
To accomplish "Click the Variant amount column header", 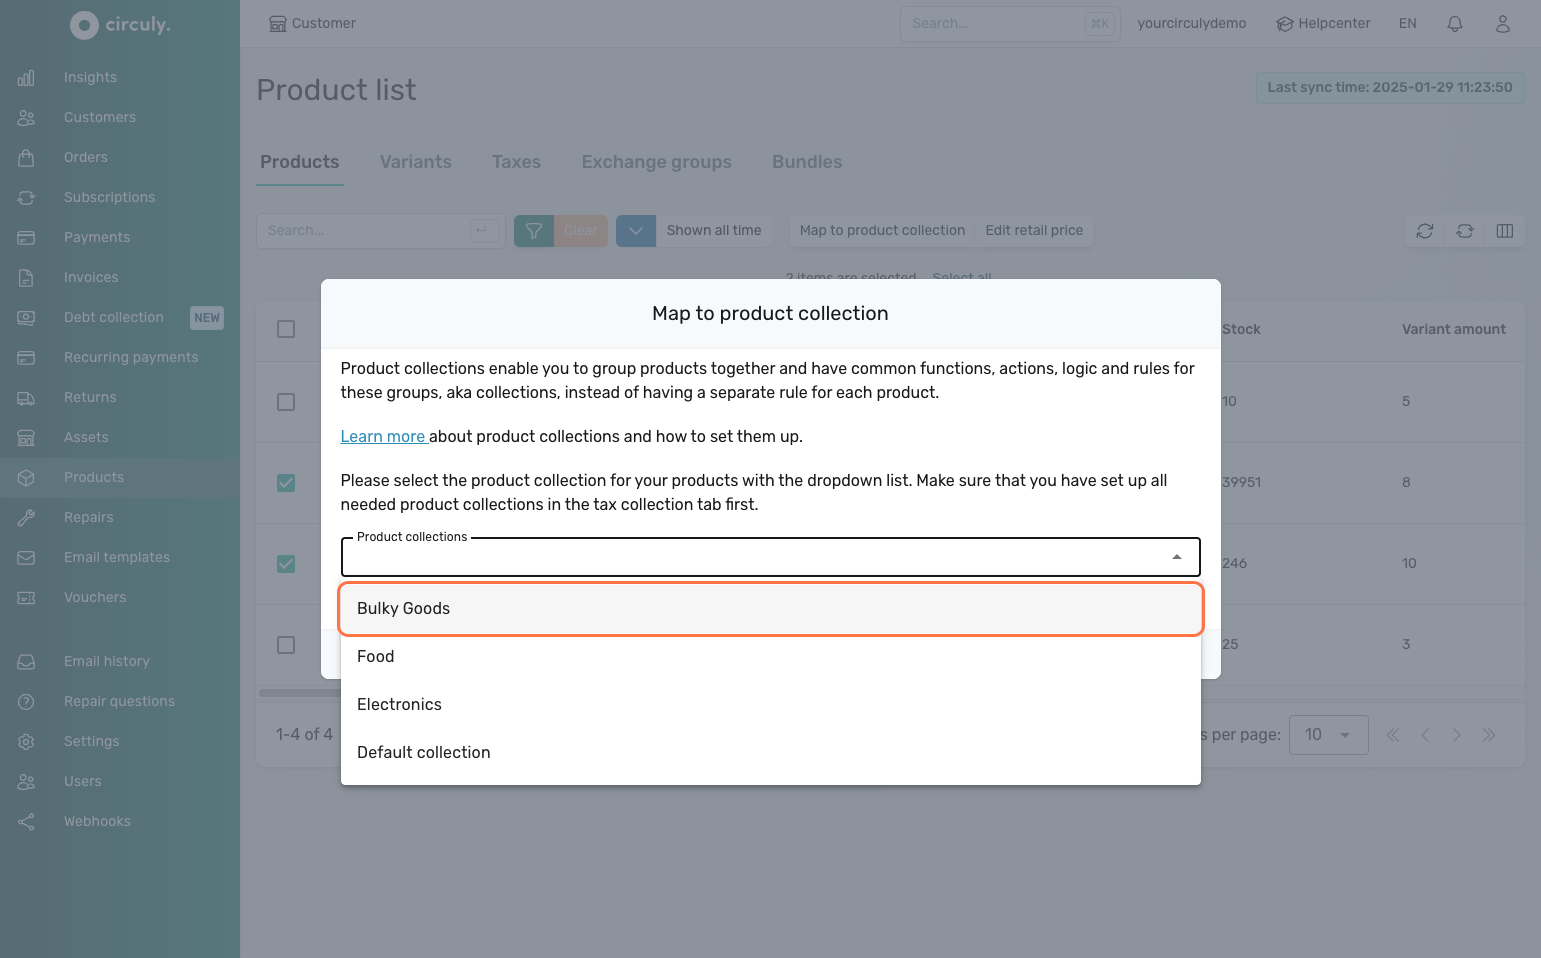I will coord(1453,329).
